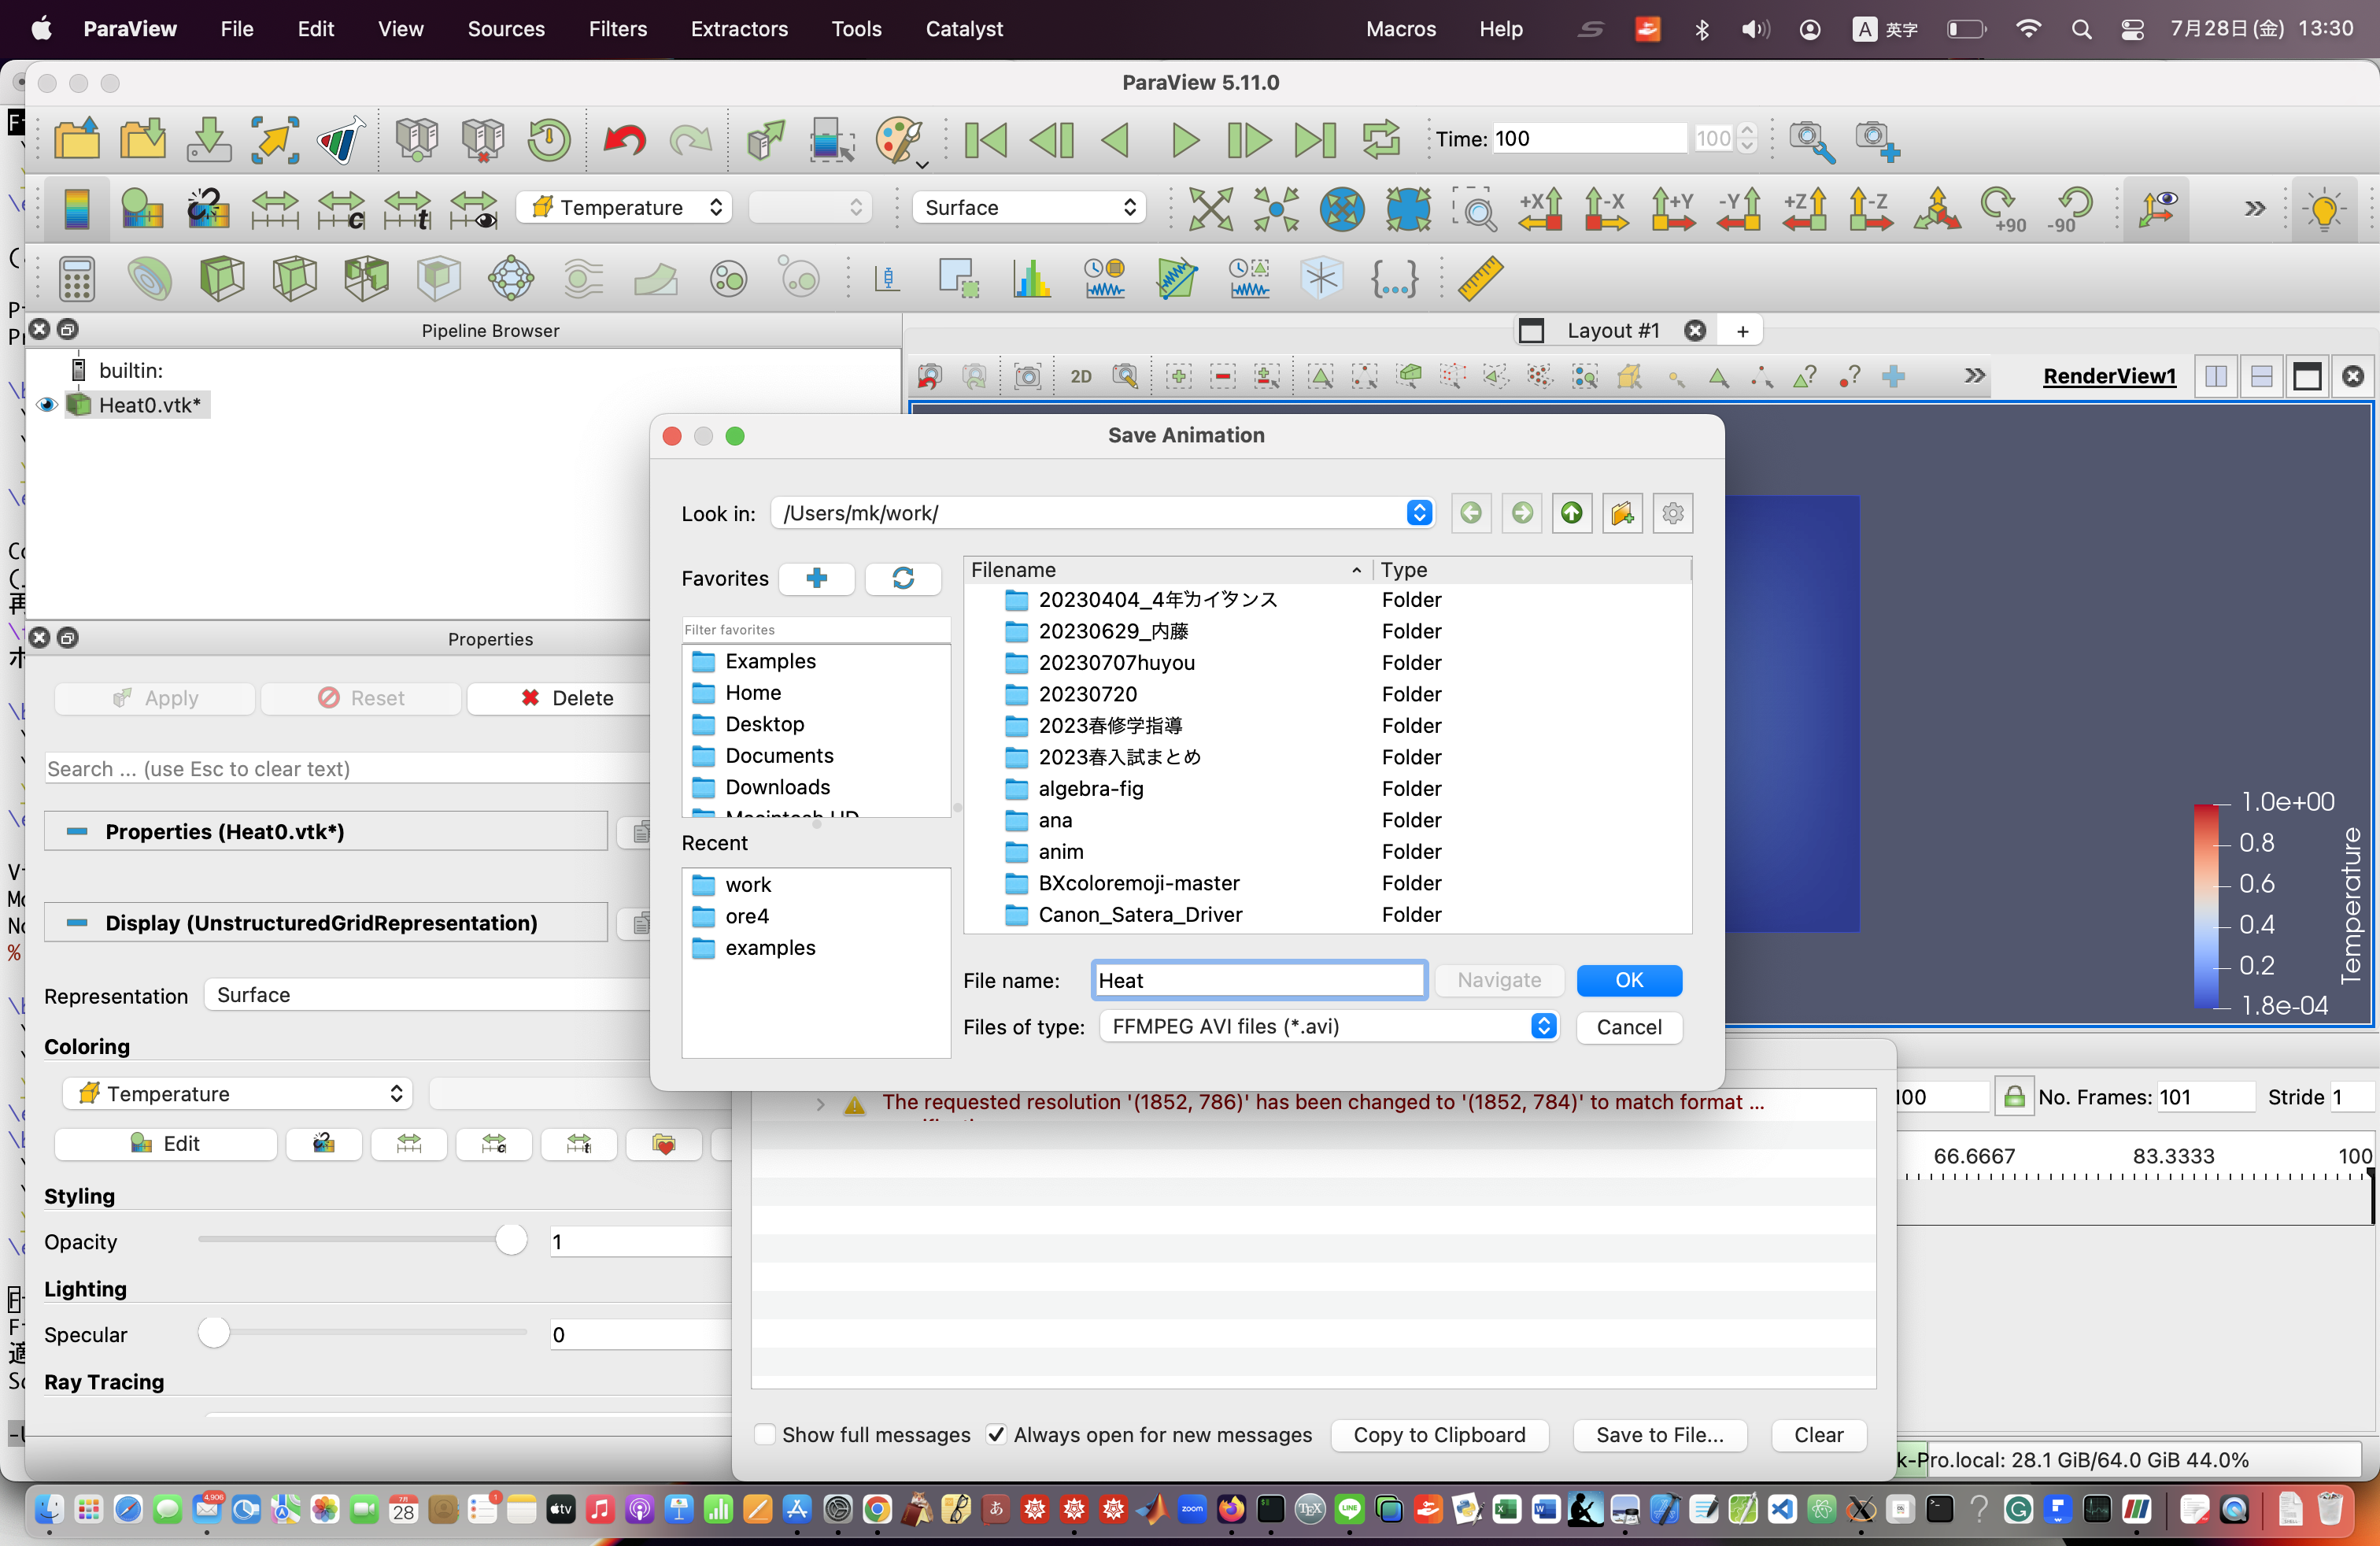This screenshot has height=1546, width=2380.
Task: Click the Open file folder icon
Action: (x=76, y=139)
